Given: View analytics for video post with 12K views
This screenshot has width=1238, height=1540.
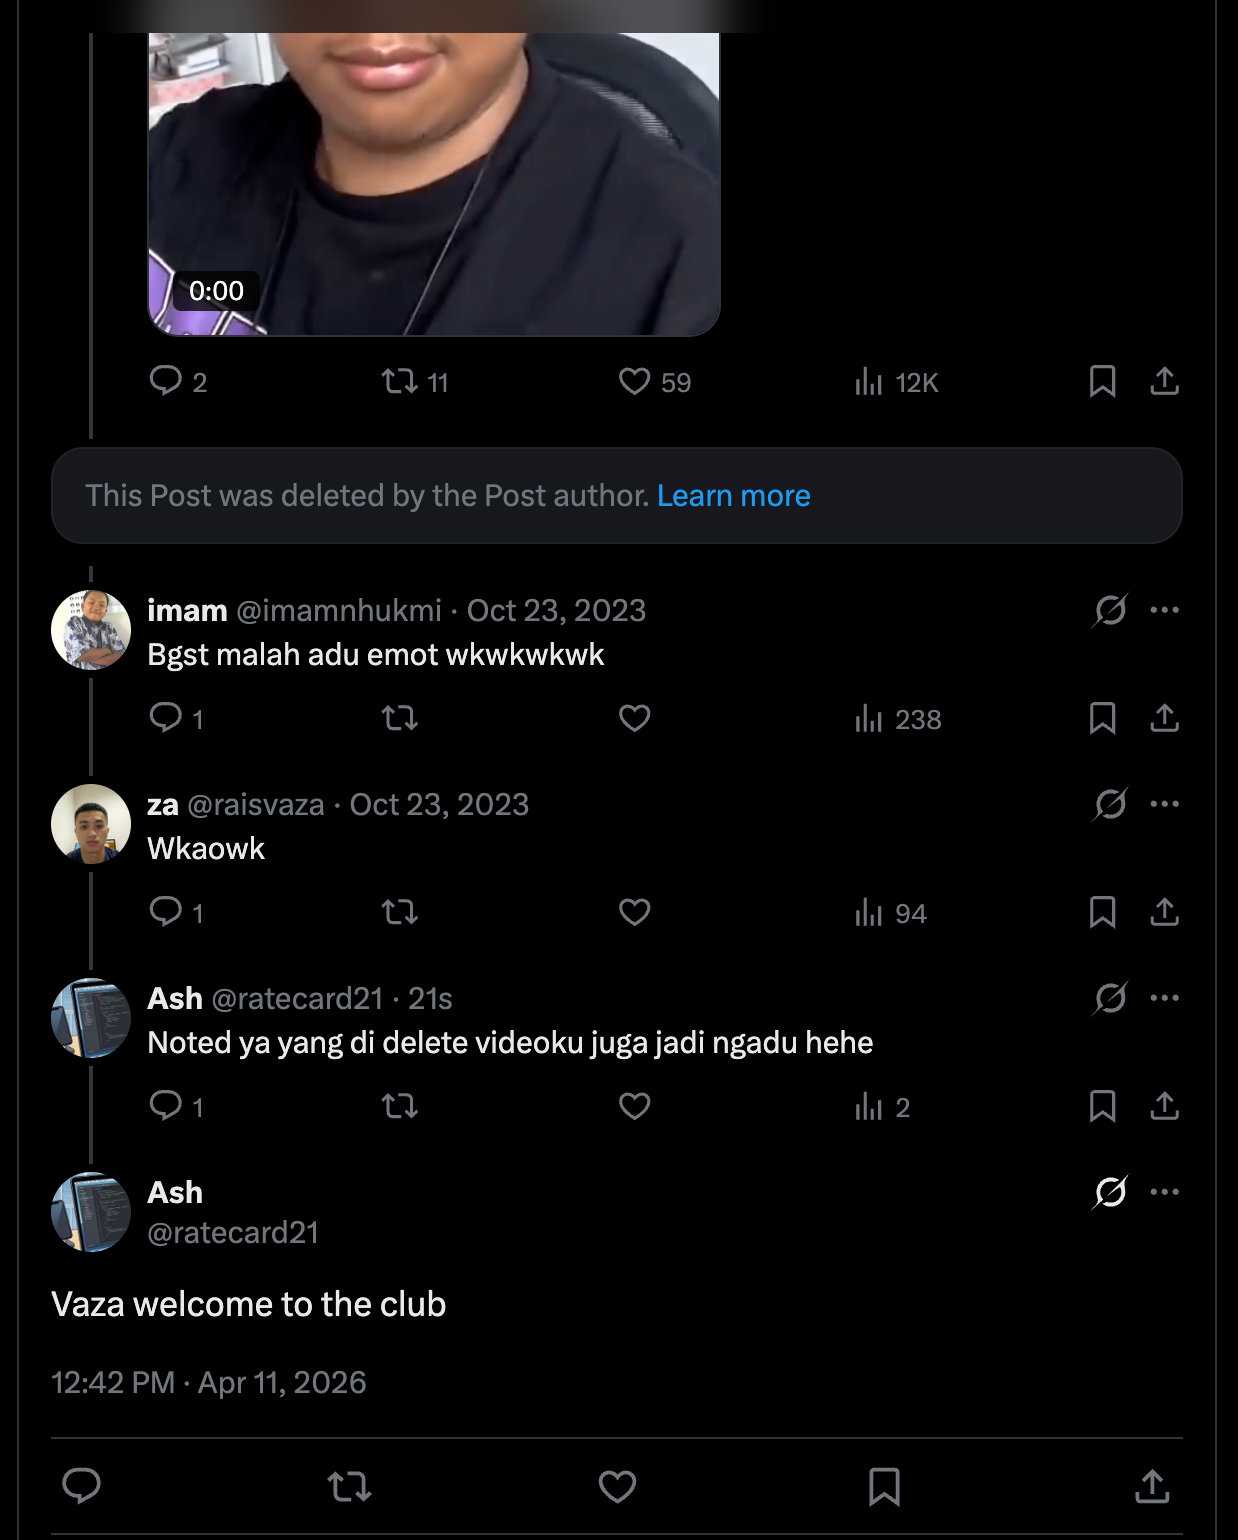Looking at the screenshot, I should (x=868, y=381).
